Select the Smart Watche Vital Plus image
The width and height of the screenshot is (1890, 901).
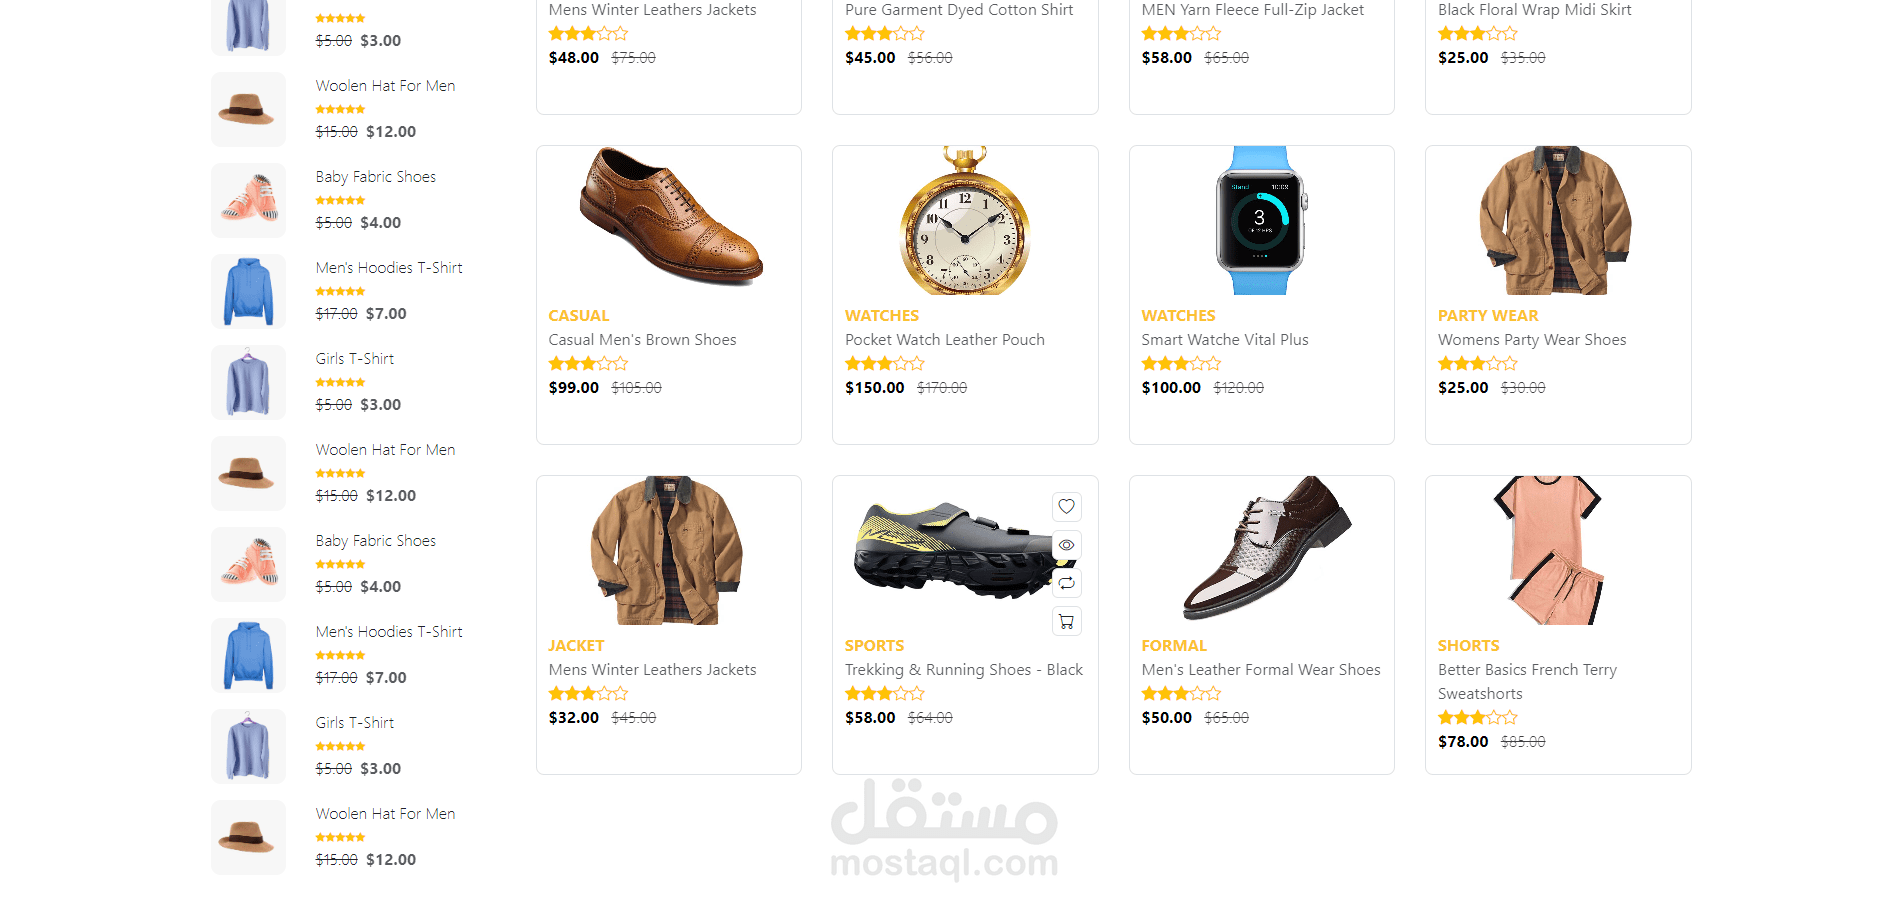[x=1261, y=220]
